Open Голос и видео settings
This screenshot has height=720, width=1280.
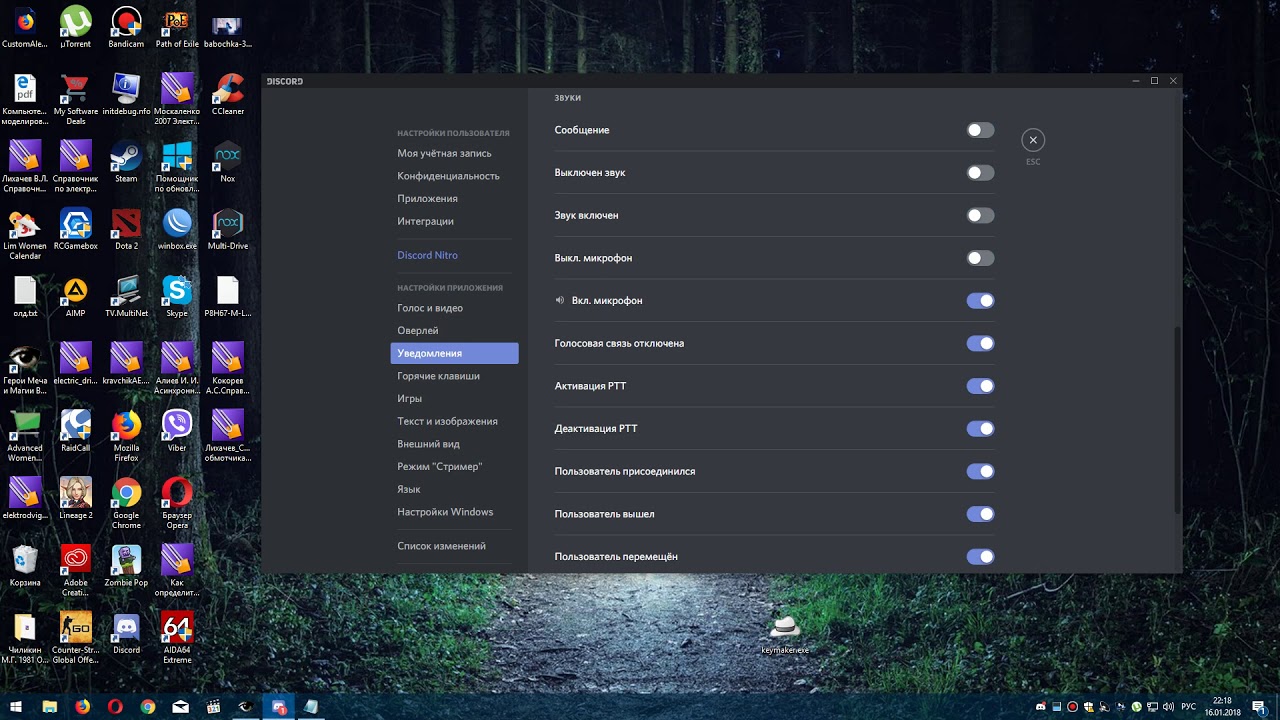click(454, 308)
